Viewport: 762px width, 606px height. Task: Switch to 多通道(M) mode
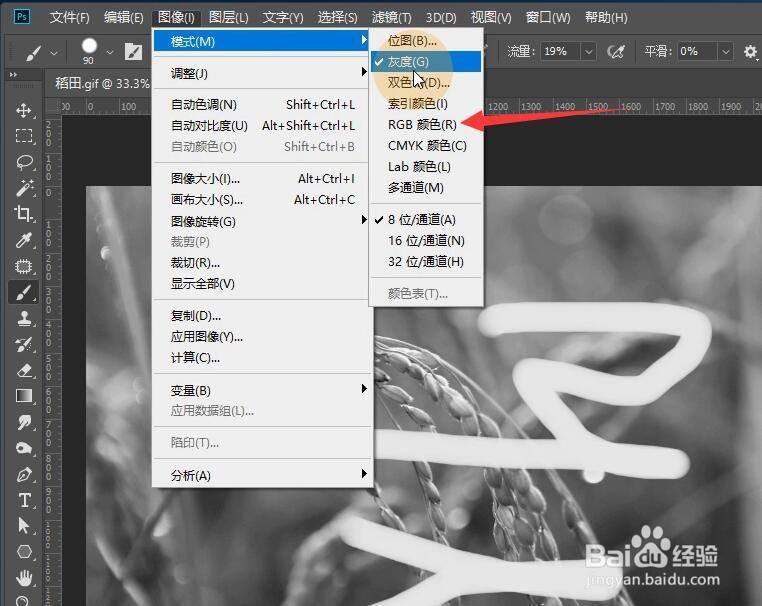[x=426, y=188]
